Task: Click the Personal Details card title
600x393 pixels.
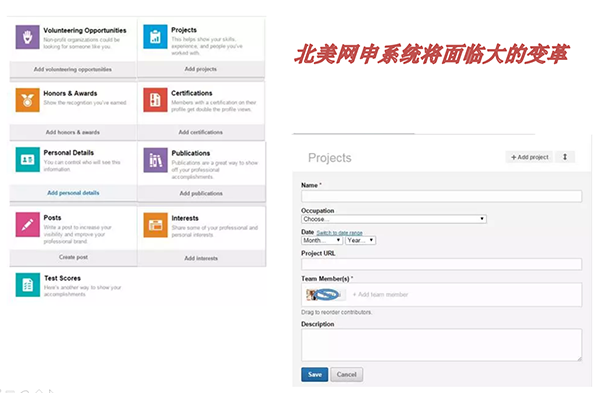Action: pos(69,152)
